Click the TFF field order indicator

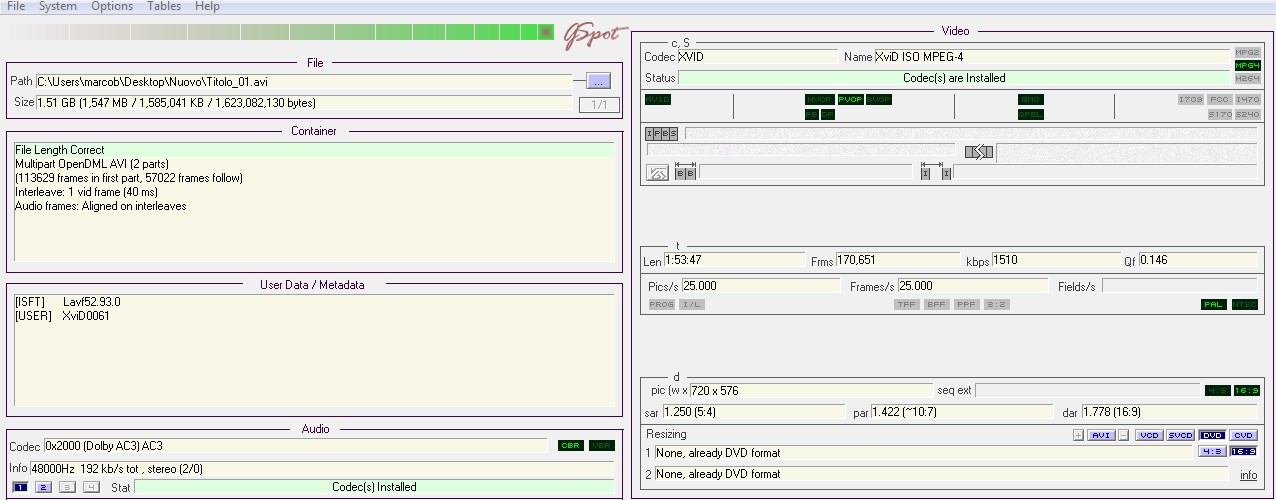tap(907, 305)
